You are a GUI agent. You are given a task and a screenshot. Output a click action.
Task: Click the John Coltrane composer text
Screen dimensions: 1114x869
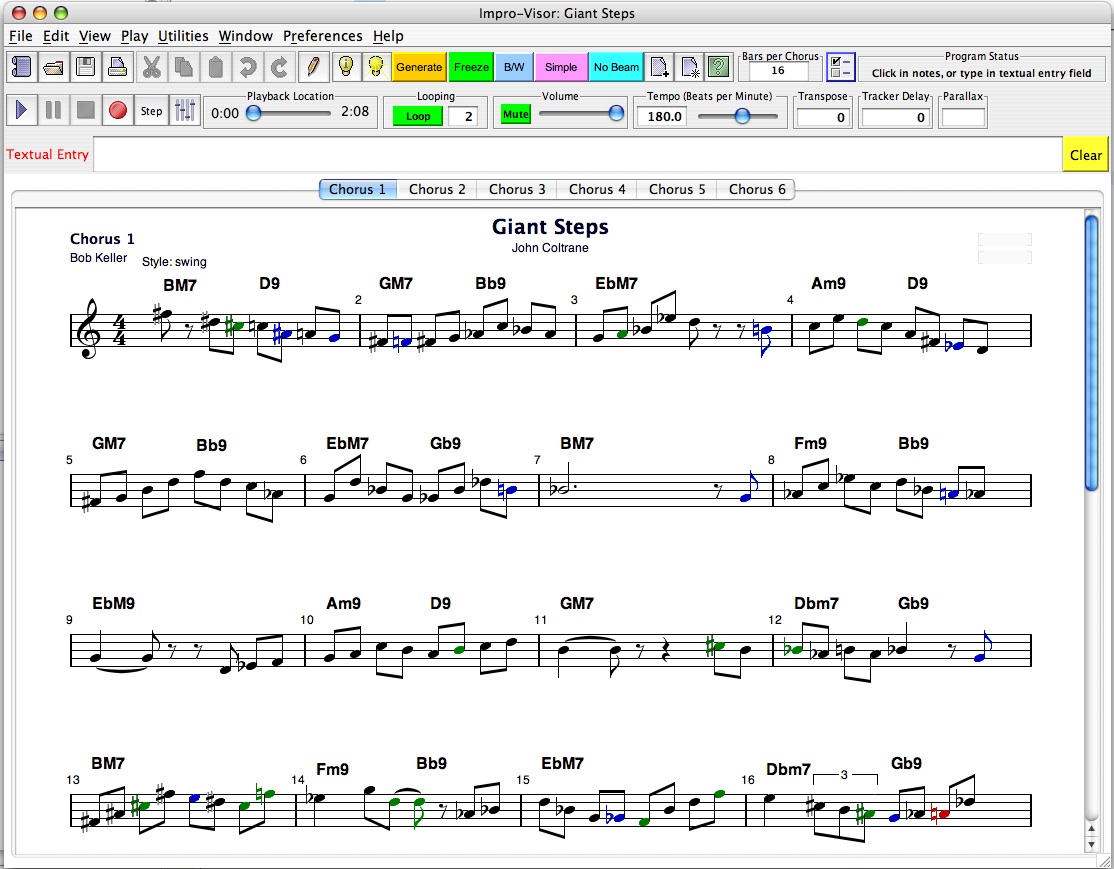pyautogui.click(x=550, y=248)
